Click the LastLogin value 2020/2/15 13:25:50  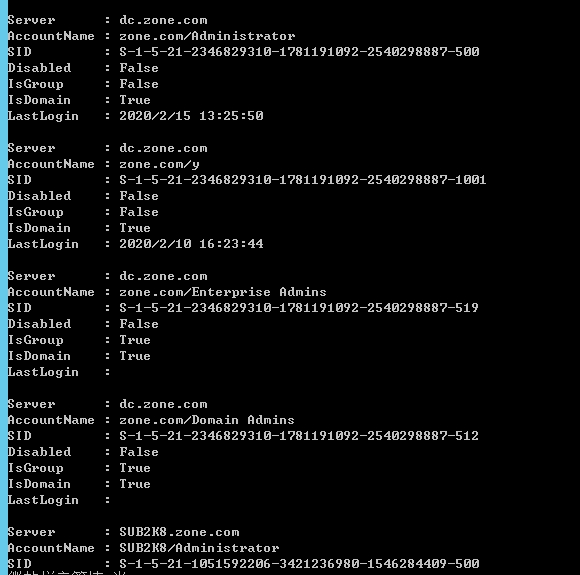click(191, 116)
